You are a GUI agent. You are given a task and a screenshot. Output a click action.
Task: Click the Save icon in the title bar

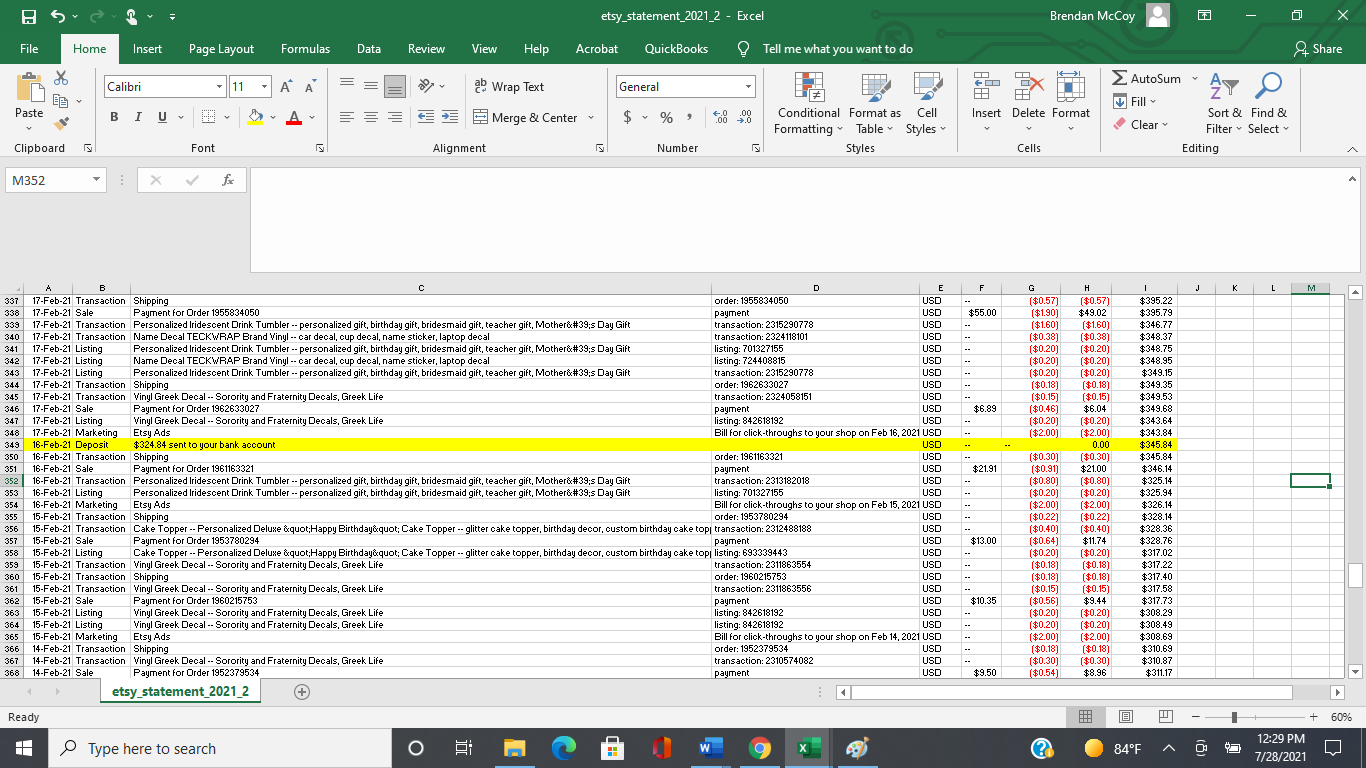[29, 16]
